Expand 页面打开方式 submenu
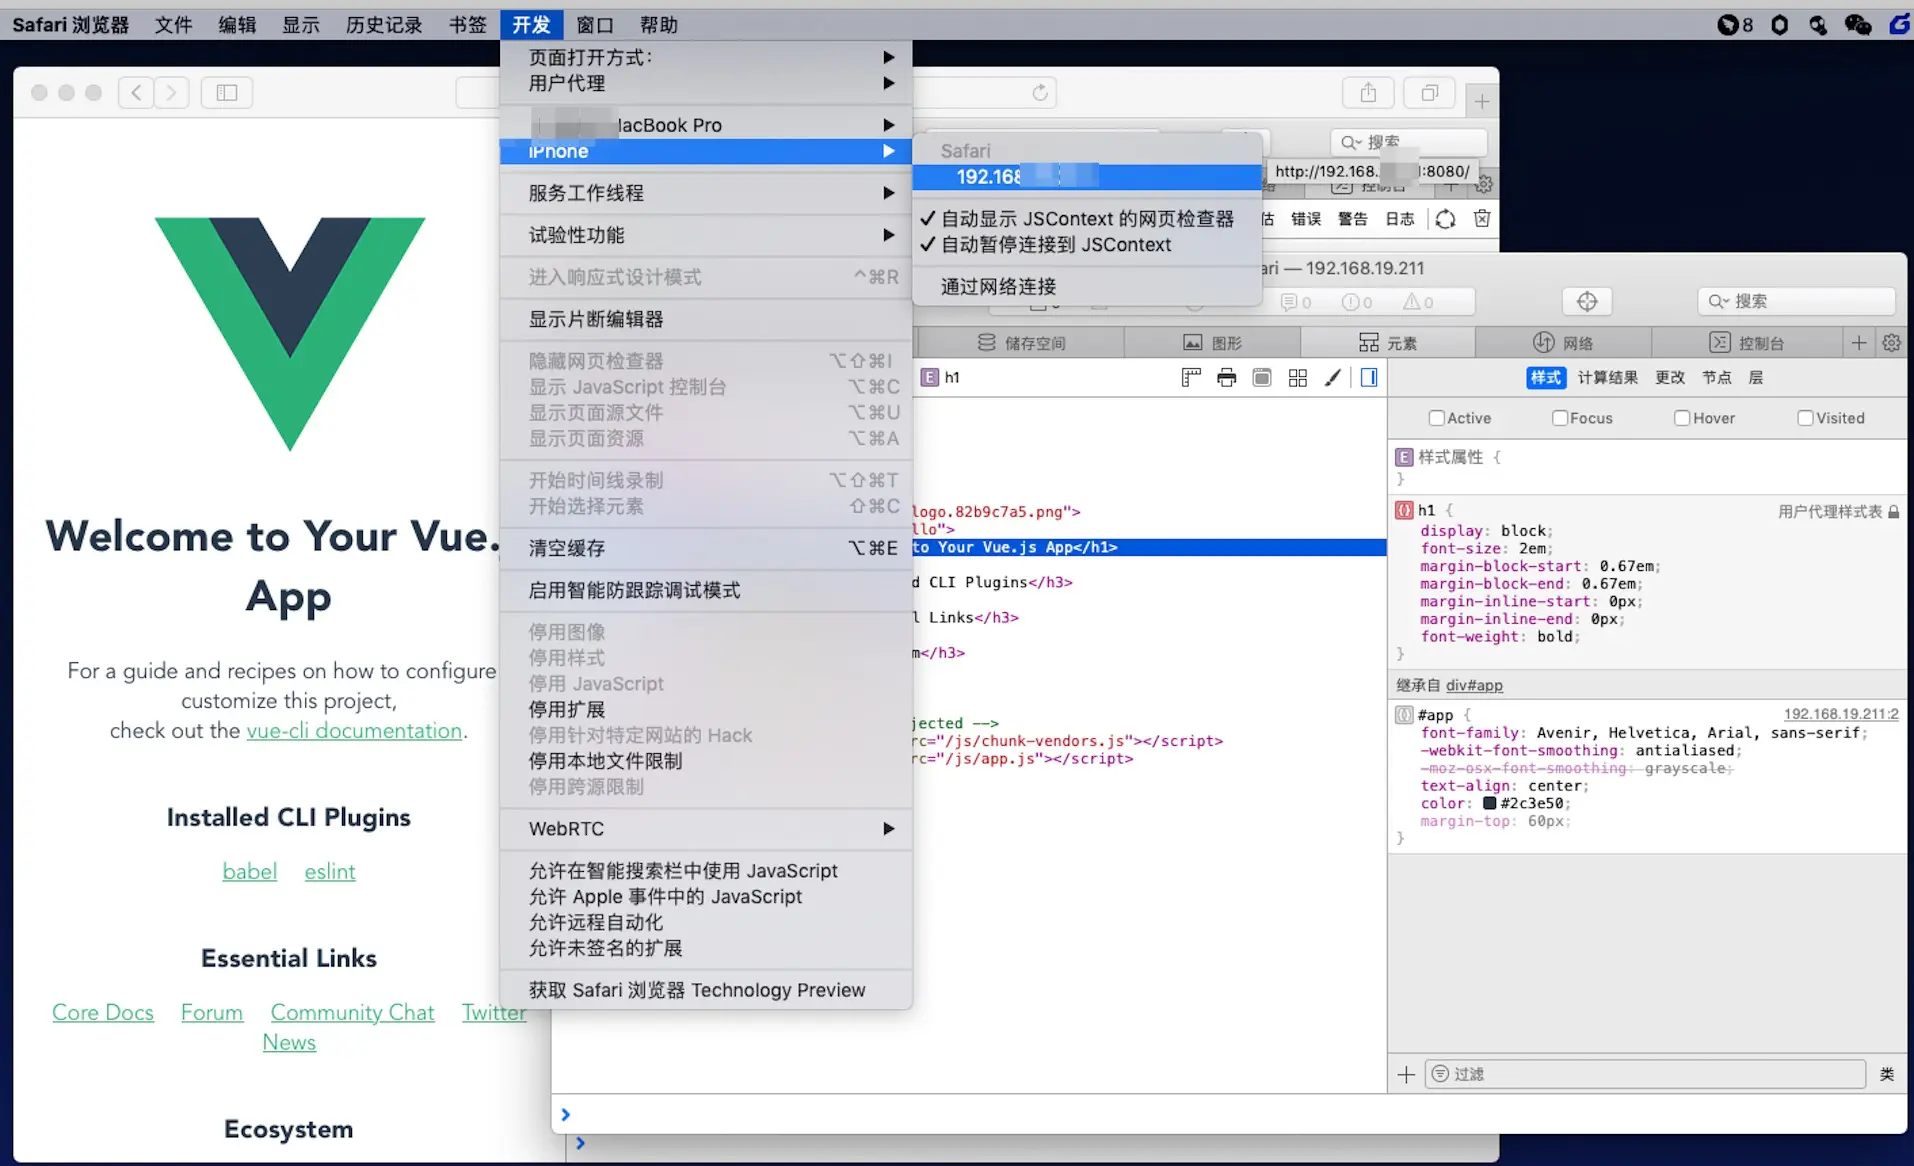This screenshot has width=1914, height=1166. pyautogui.click(x=706, y=57)
